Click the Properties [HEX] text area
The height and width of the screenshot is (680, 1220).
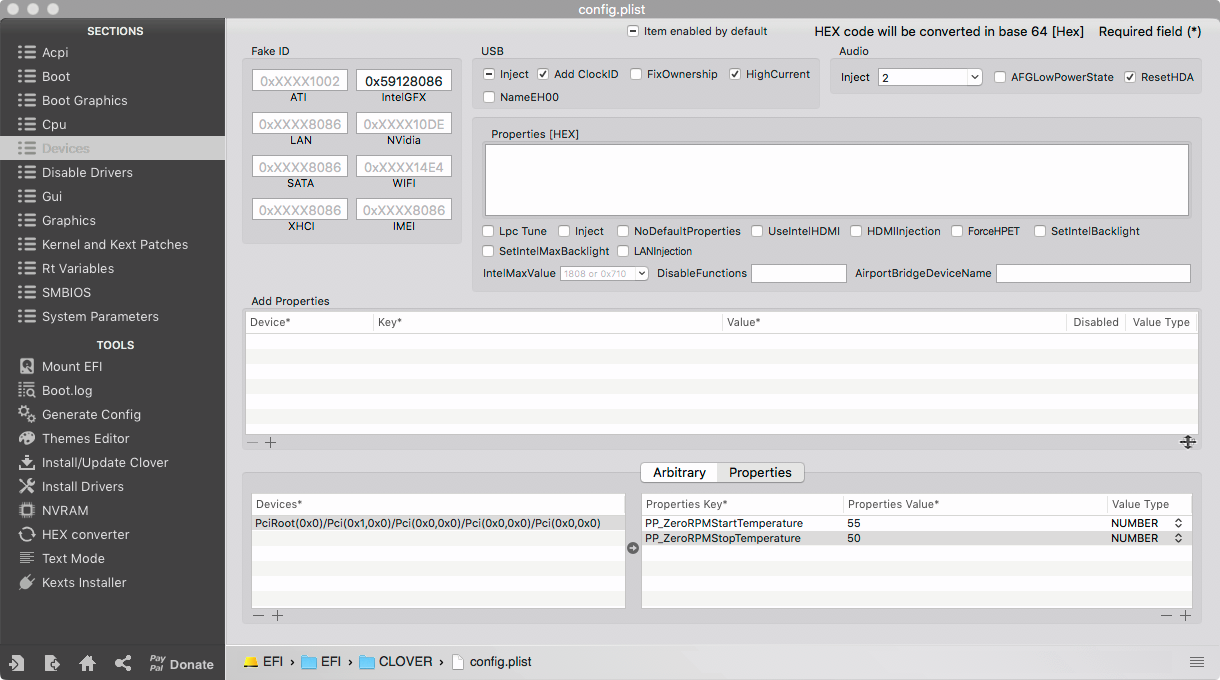pos(837,180)
